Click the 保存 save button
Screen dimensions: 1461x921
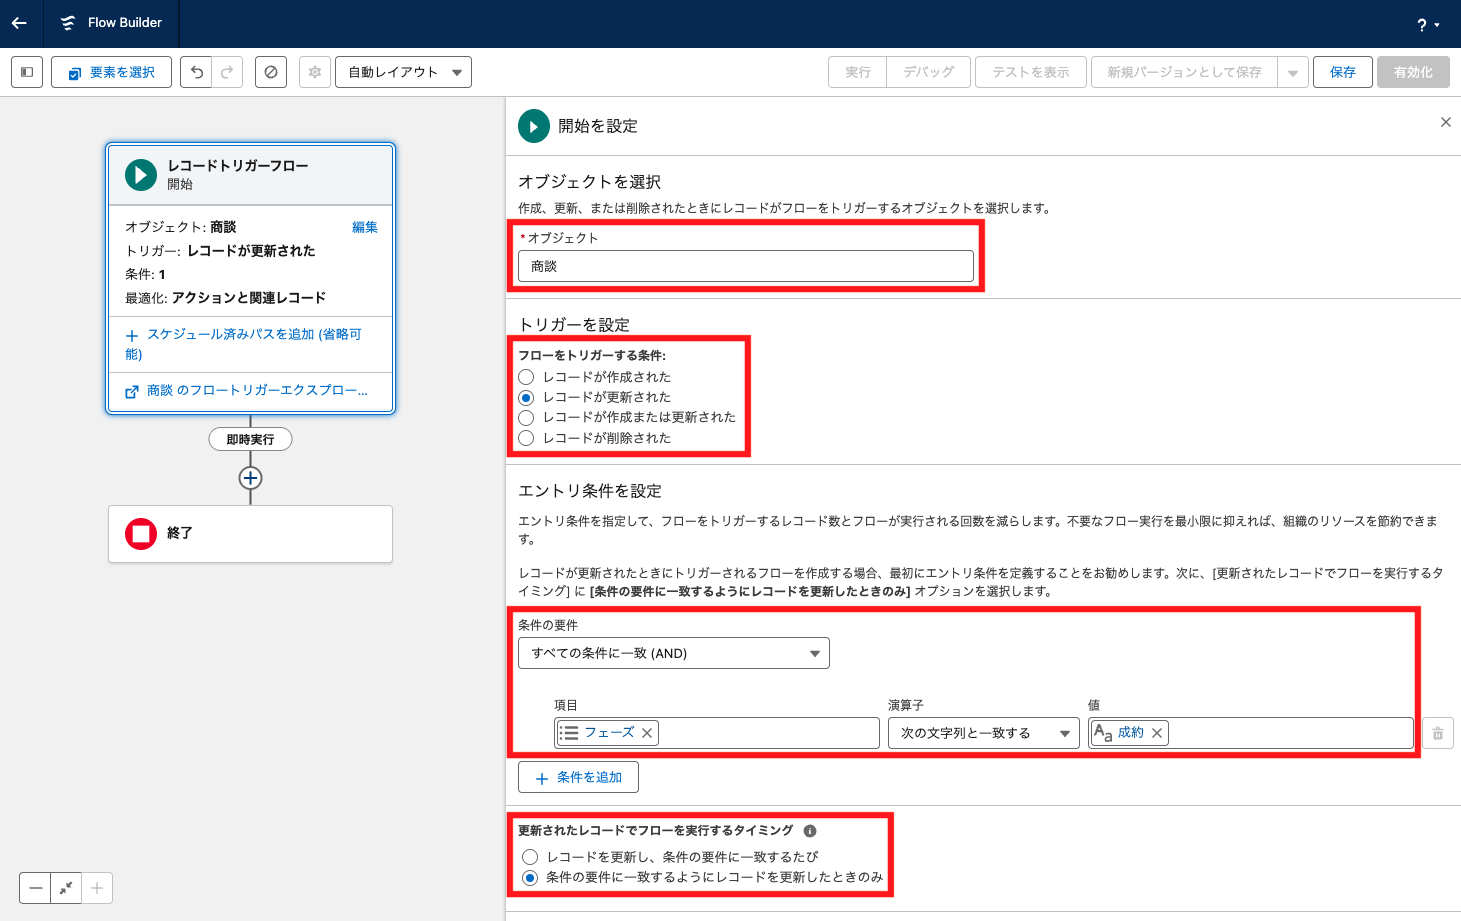(1342, 72)
